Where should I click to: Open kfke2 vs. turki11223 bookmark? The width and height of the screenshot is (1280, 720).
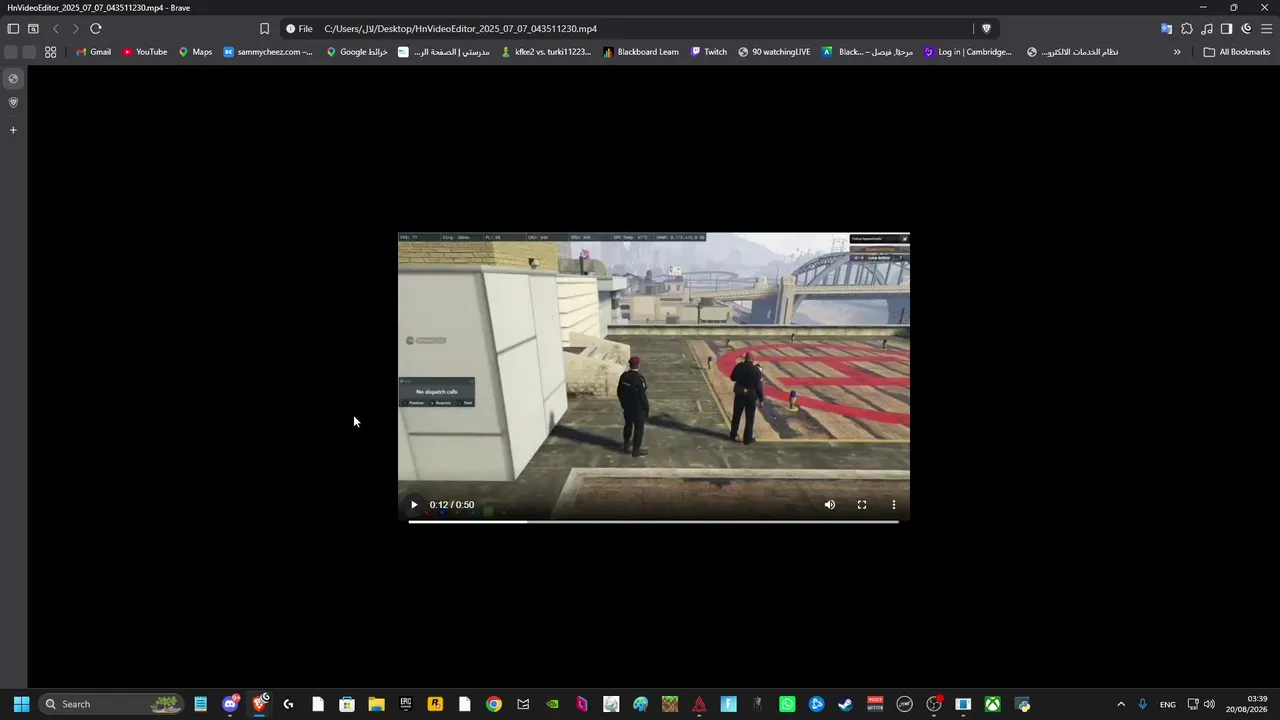click(x=546, y=52)
